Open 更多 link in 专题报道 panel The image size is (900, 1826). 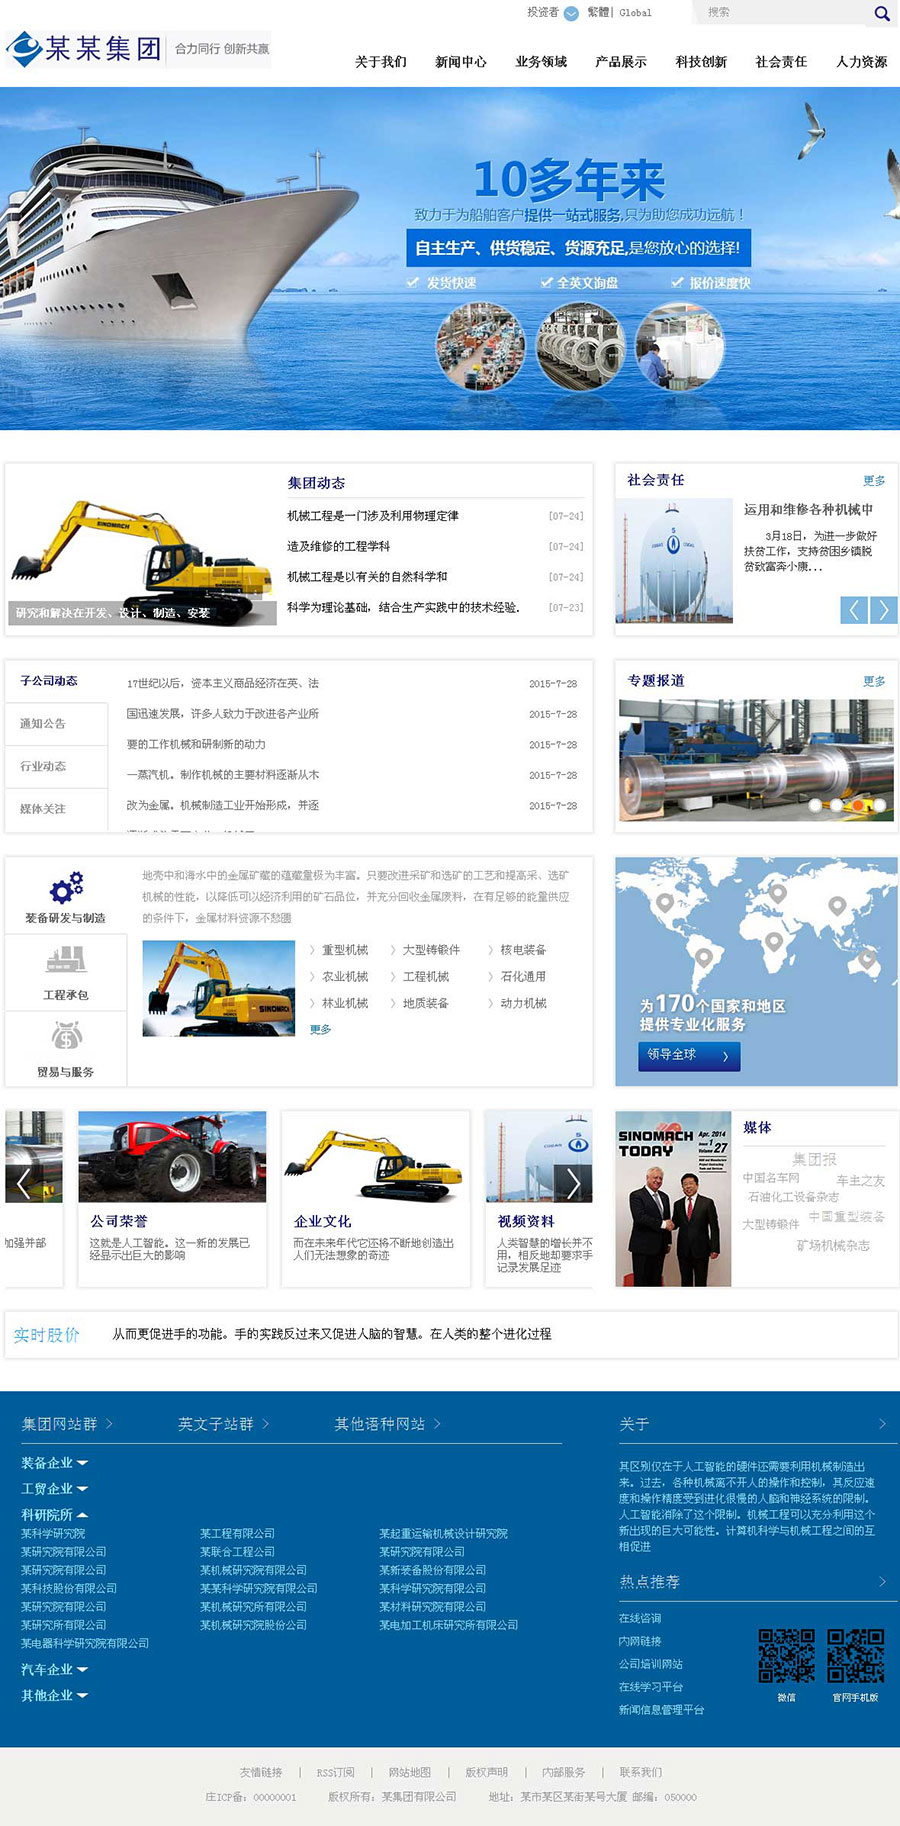pos(874,681)
